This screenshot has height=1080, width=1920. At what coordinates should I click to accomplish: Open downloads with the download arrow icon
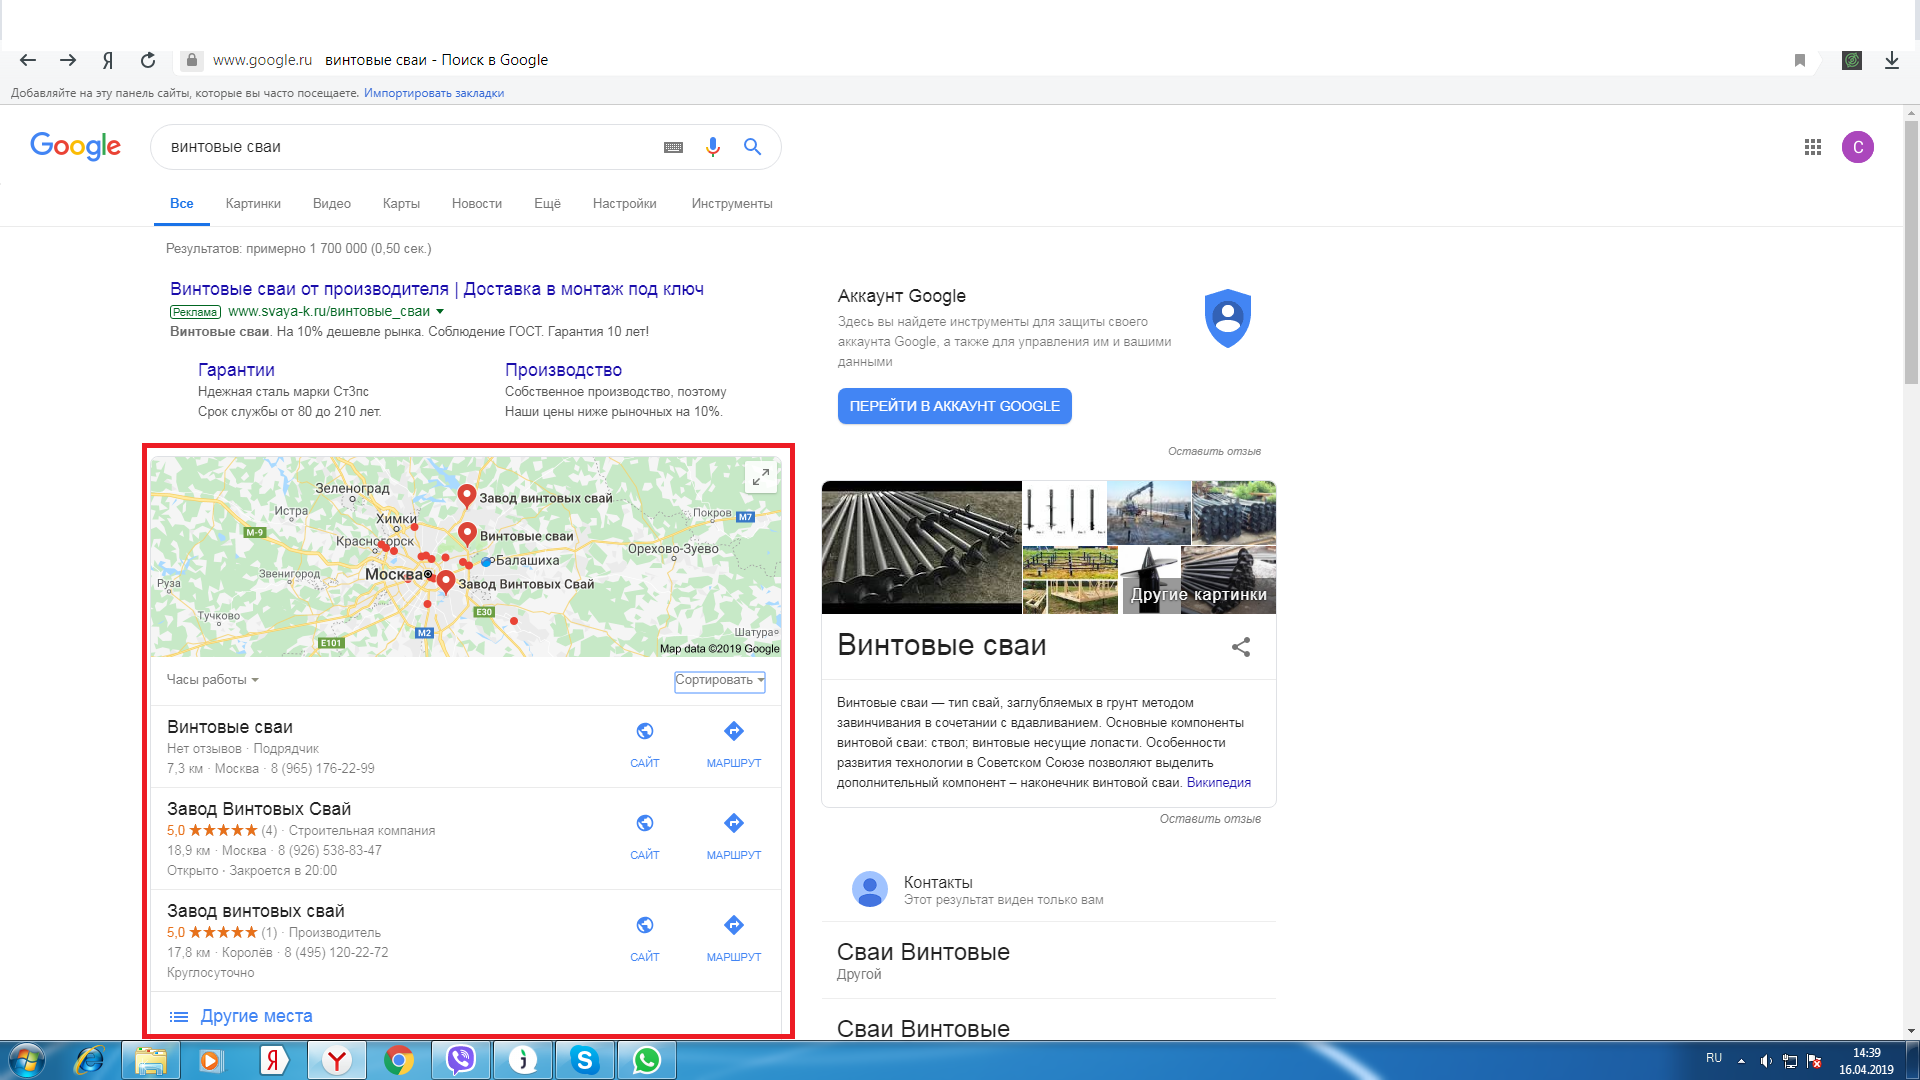pyautogui.click(x=1892, y=60)
